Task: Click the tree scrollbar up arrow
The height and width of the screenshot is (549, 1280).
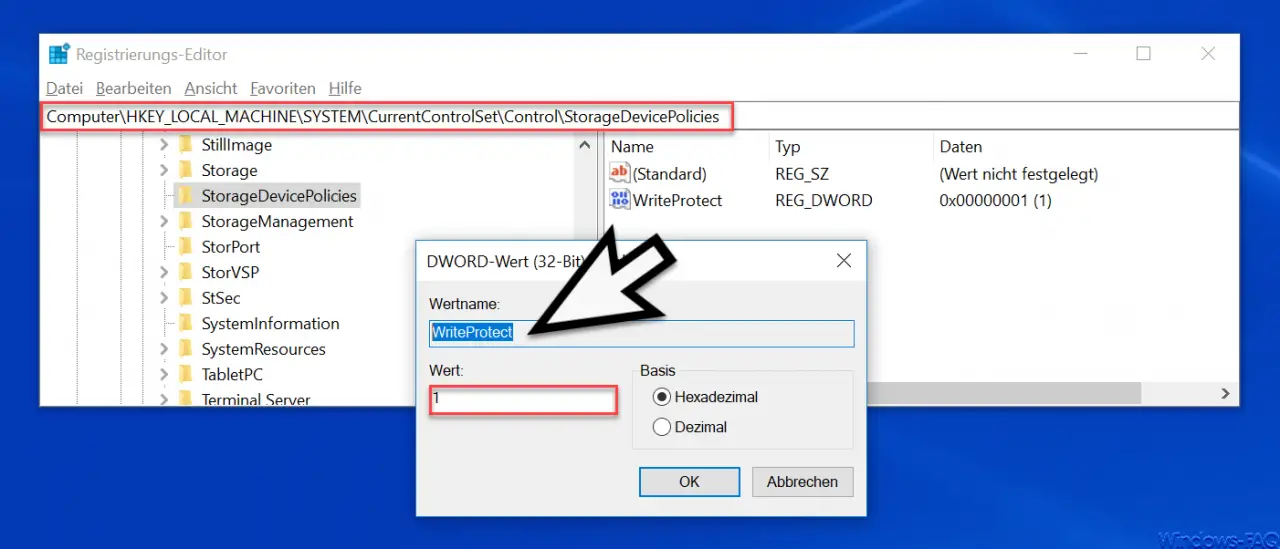Action: pyautogui.click(x=585, y=145)
